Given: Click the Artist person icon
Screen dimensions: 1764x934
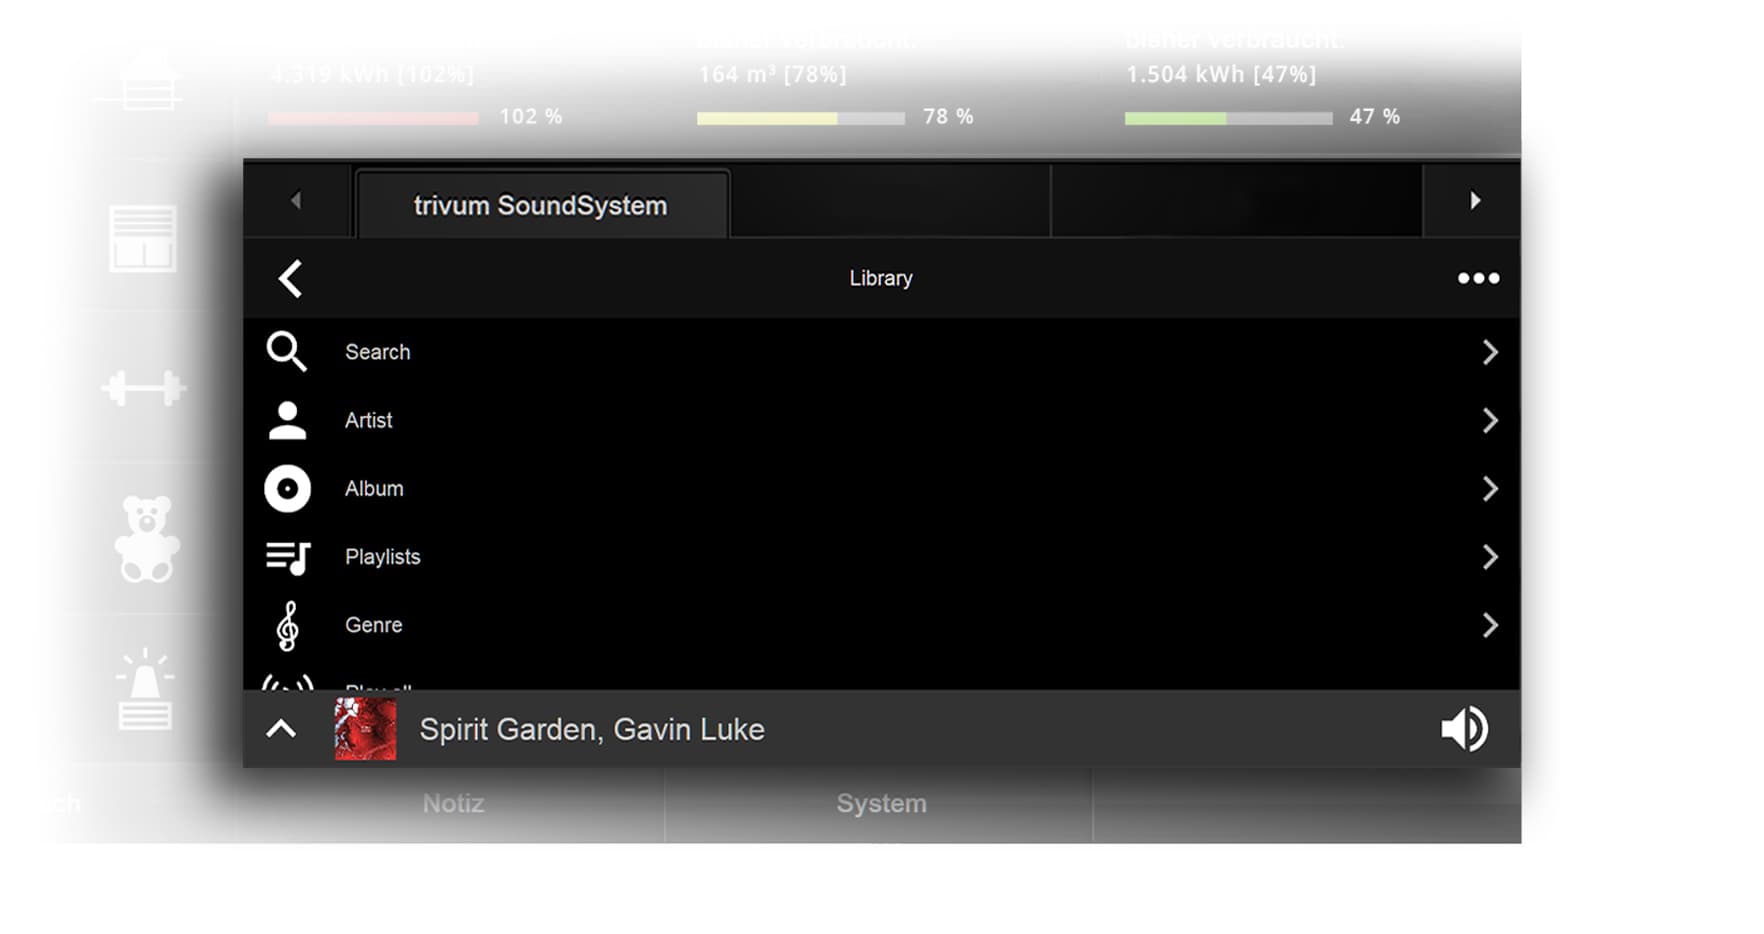Looking at the screenshot, I should (287, 420).
